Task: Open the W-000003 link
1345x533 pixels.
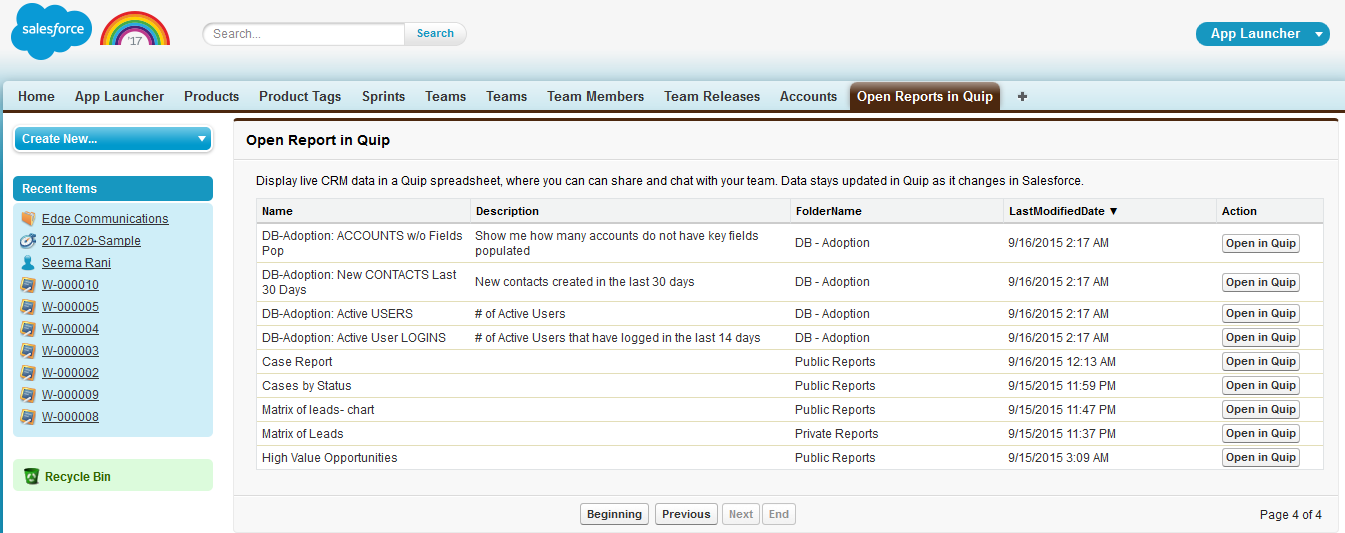Action: (70, 351)
